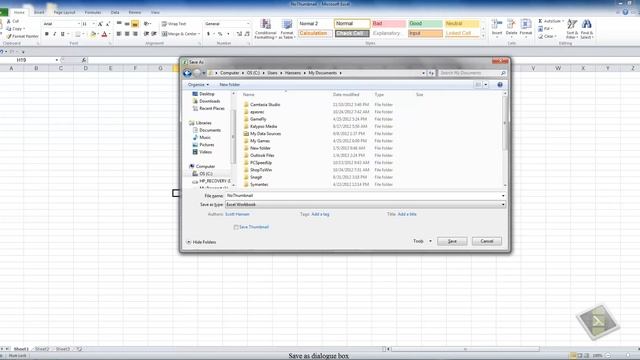Image resolution: width=640 pixels, height=360 pixels.
Task: Switch to the Review ribbon tab
Action: 135,13
